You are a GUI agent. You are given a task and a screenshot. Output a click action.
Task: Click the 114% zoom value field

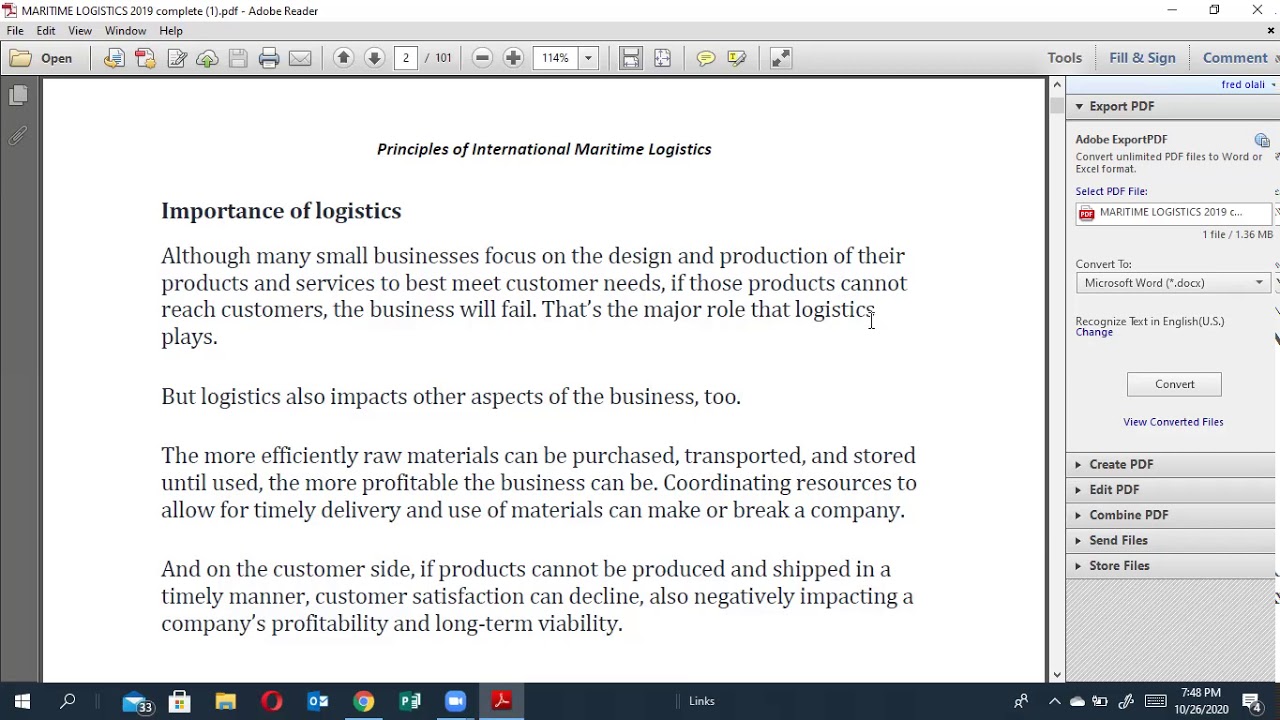(x=555, y=58)
